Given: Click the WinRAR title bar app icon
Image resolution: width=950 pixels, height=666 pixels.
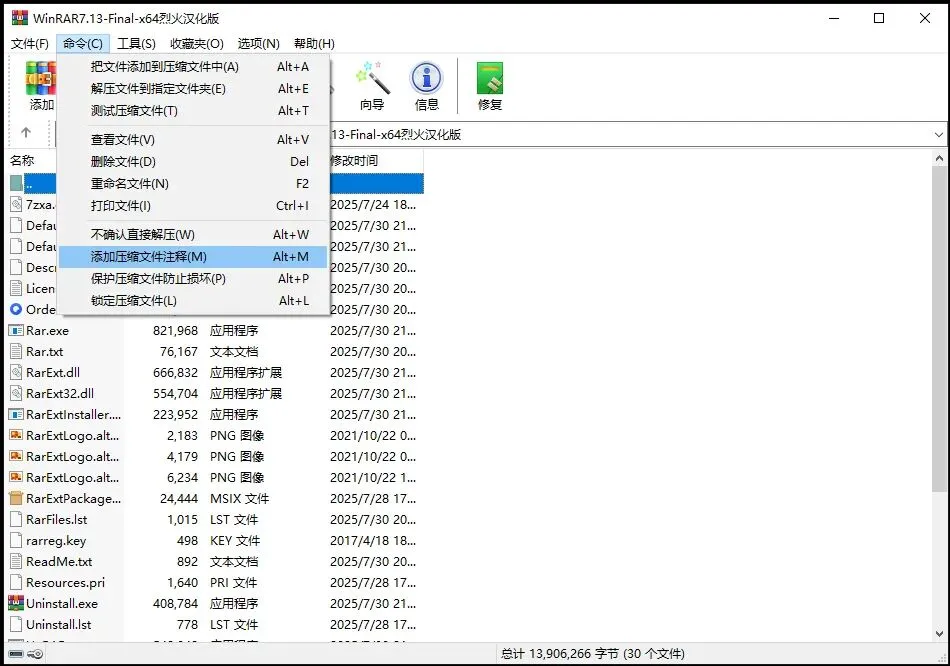Looking at the screenshot, I should [19, 18].
